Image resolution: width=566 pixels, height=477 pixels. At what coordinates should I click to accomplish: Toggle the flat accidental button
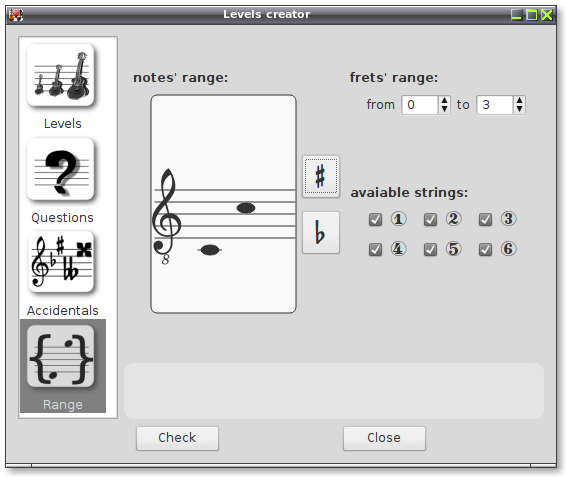tap(321, 232)
